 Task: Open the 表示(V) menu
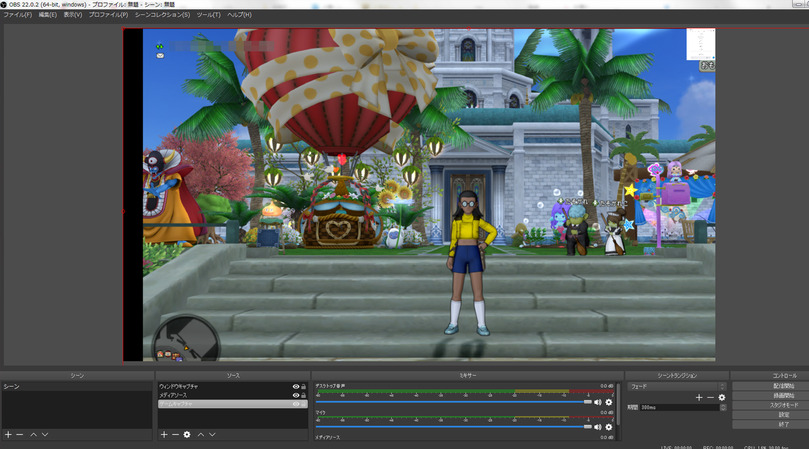tap(73, 15)
